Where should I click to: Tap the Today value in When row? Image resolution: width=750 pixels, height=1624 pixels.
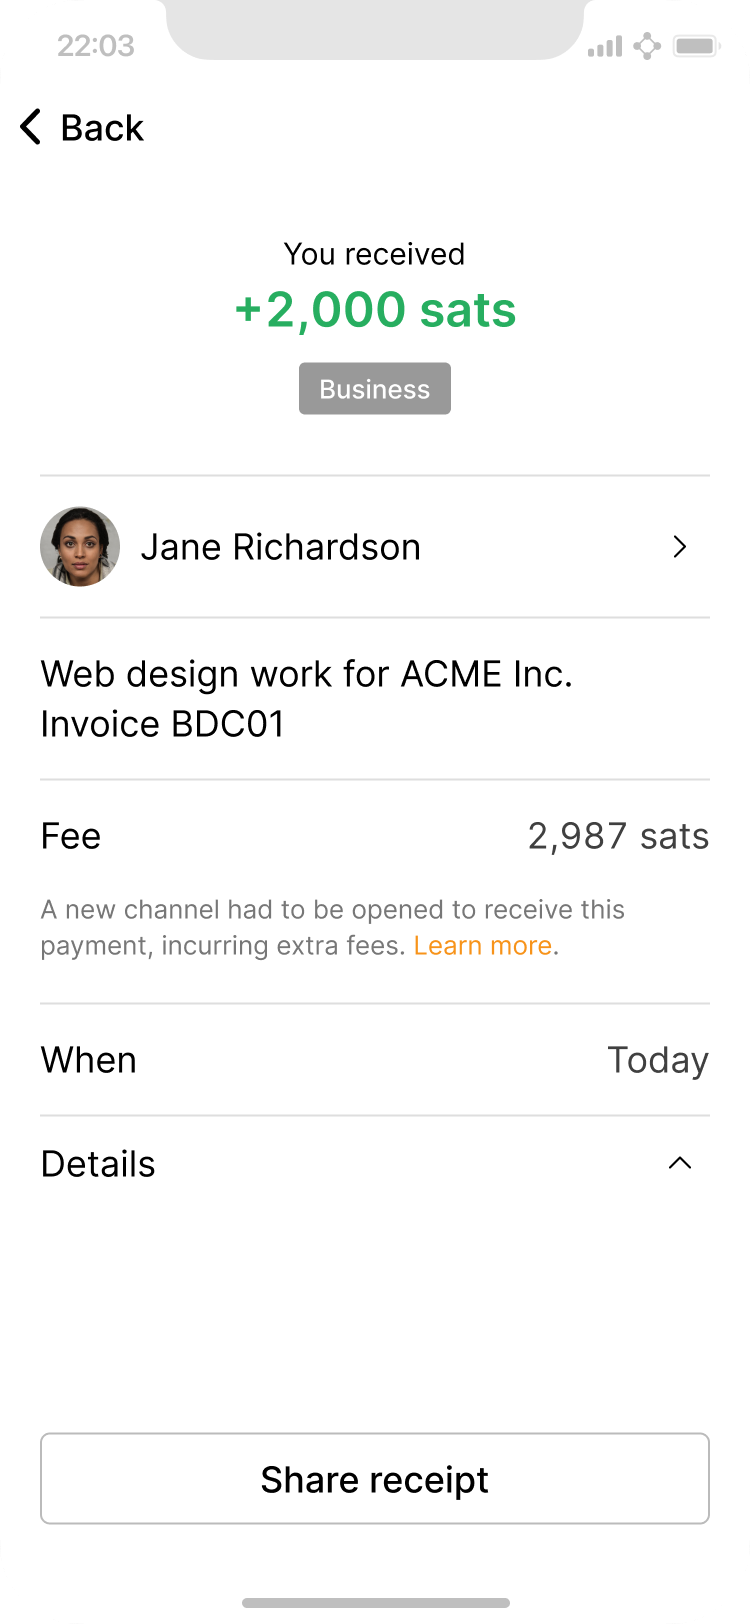(x=658, y=1060)
